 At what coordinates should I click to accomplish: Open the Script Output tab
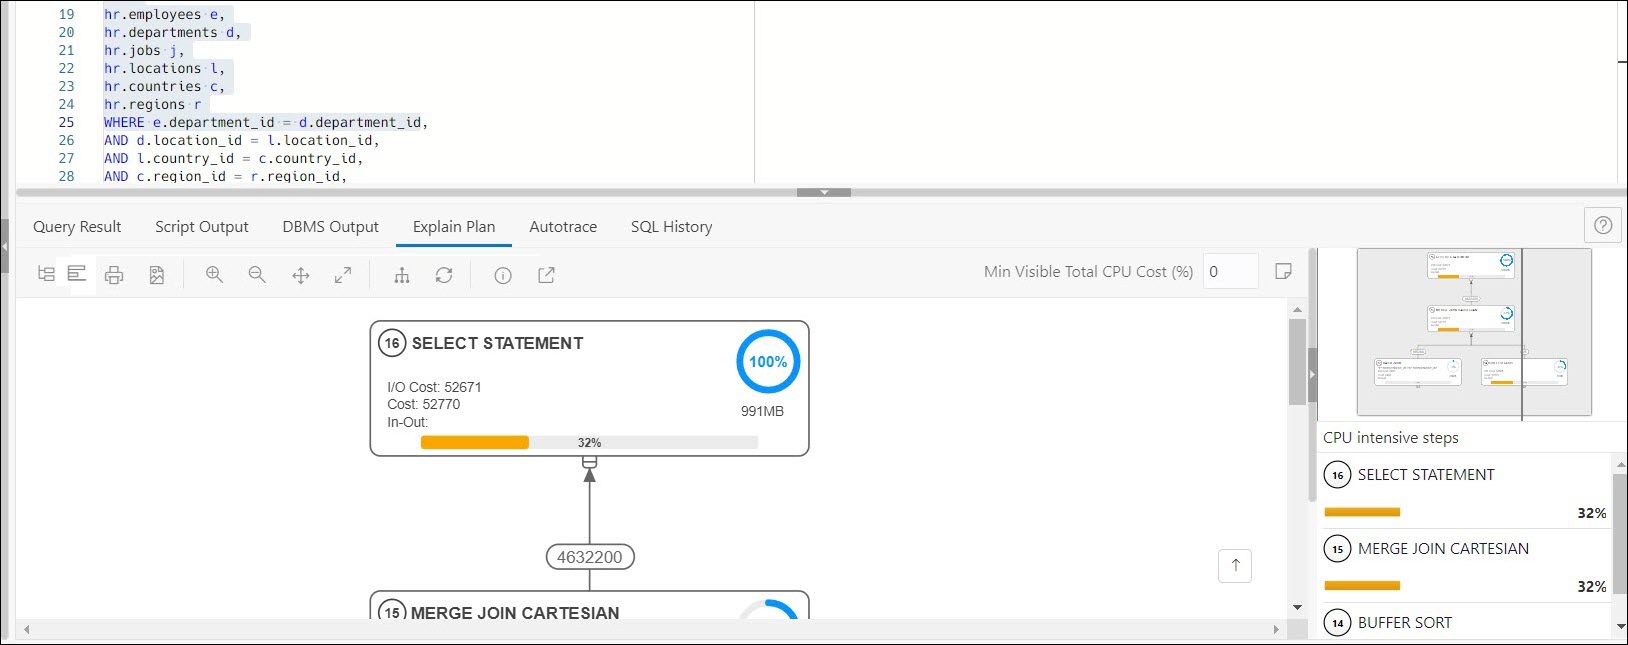coord(202,227)
